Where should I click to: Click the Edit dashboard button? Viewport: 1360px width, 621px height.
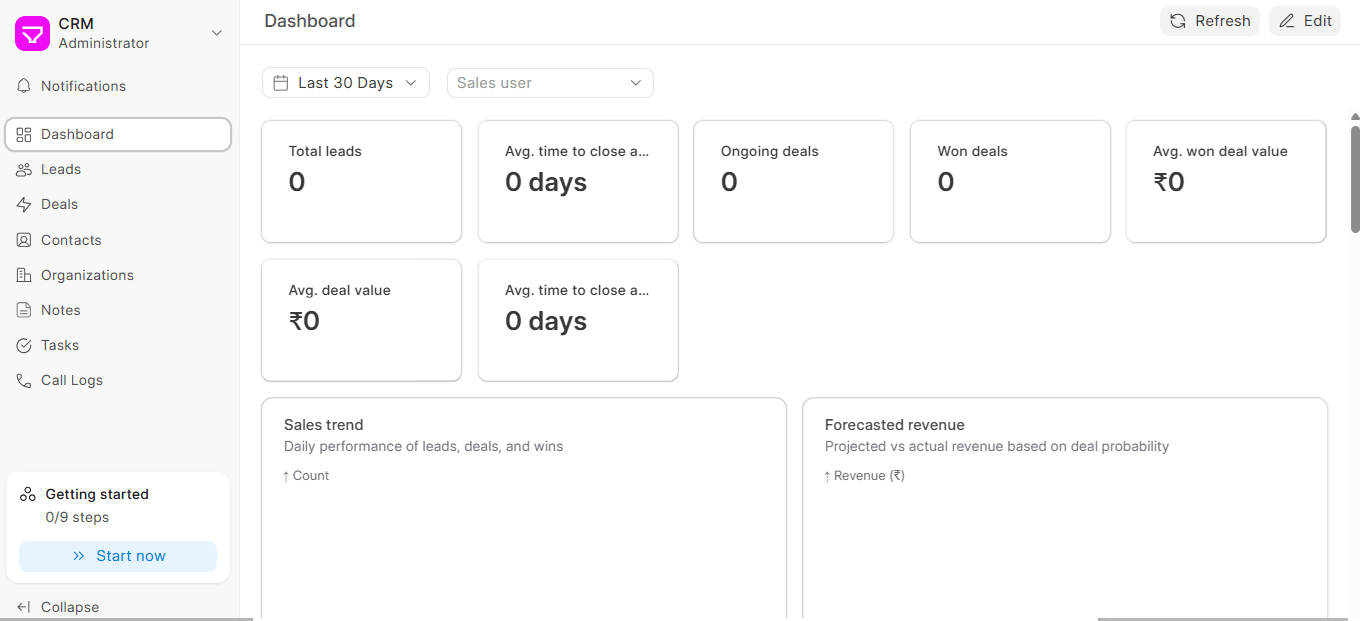pyautogui.click(x=1305, y=21)
